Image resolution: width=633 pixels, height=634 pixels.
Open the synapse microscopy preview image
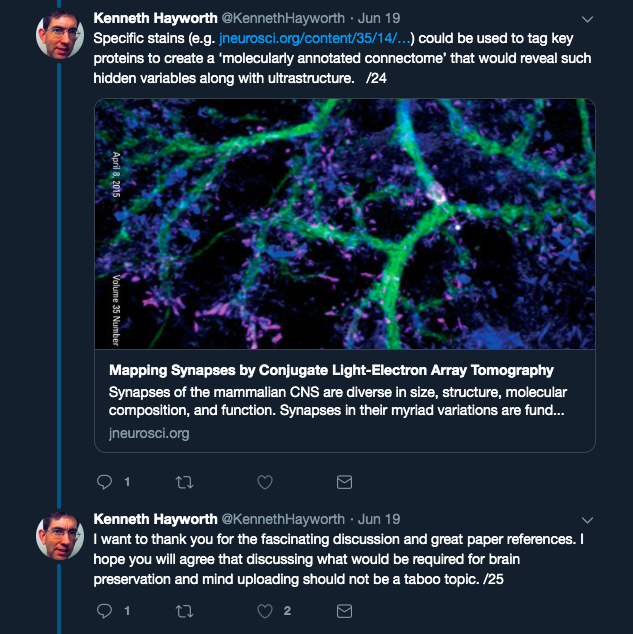(x=345, y=224)
